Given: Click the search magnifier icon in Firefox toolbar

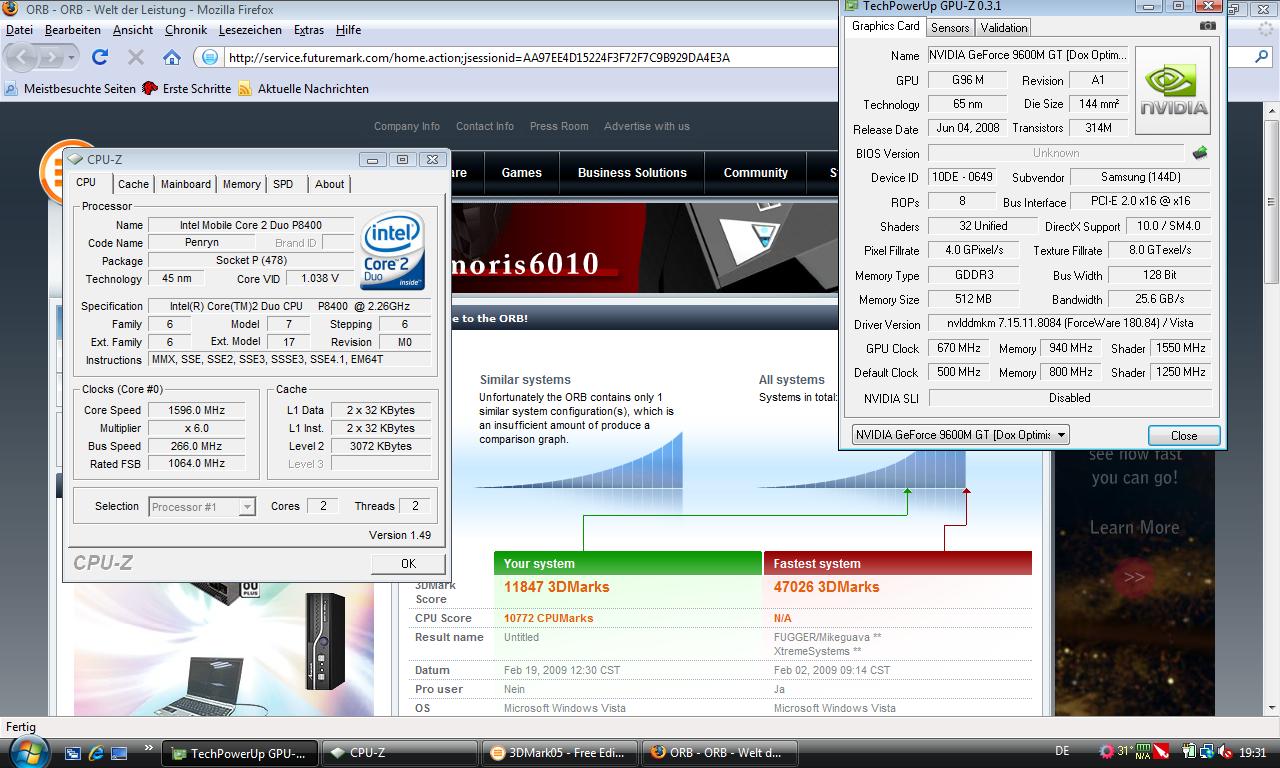Looking at the screenshot, I should (1262, 57).
